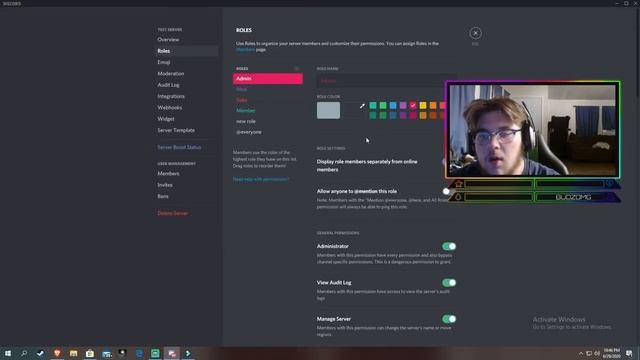Pick the teal color swatch in the top row
Screen dimensions: 640x360
(373, 106)
